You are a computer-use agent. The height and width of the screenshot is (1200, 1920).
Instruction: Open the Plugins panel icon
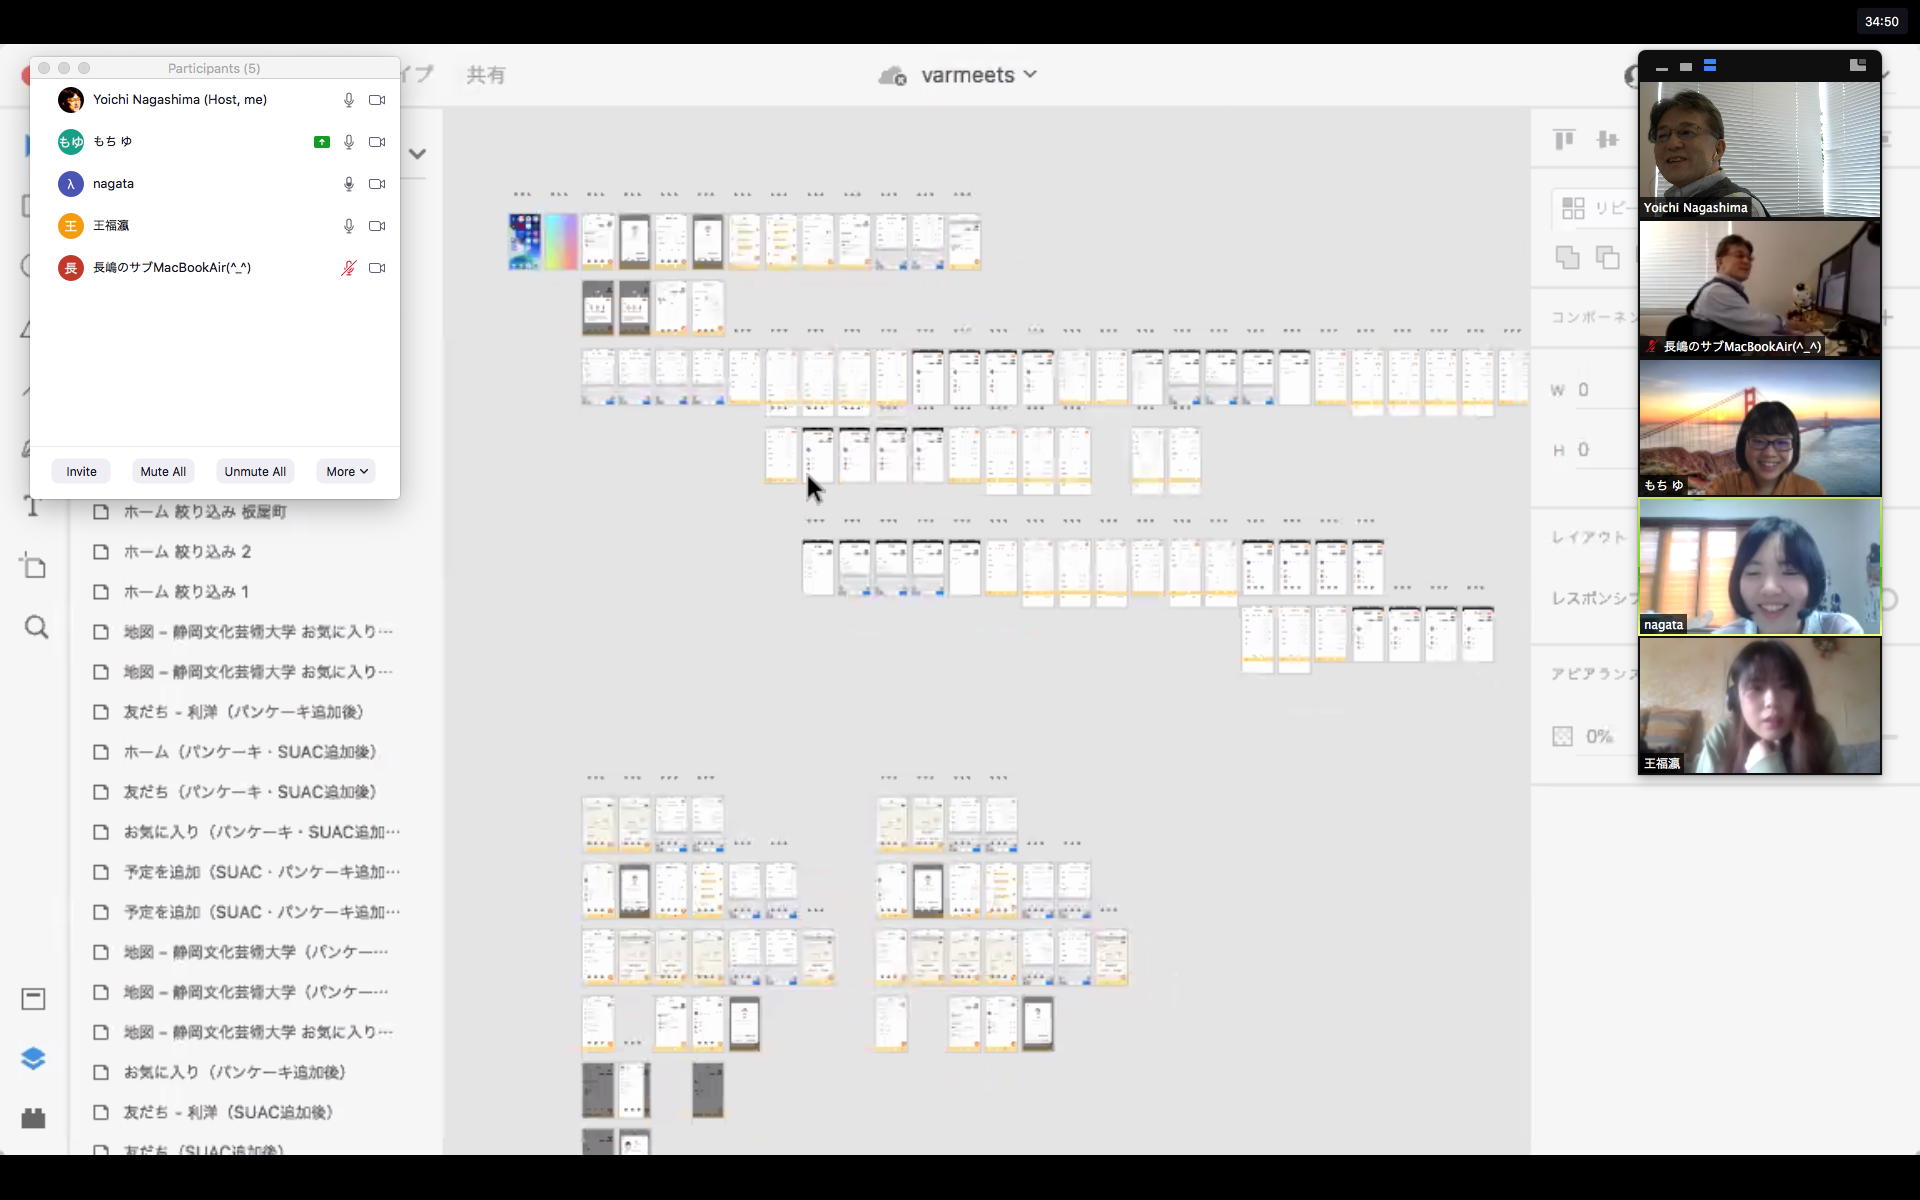tap(33, 1118)
